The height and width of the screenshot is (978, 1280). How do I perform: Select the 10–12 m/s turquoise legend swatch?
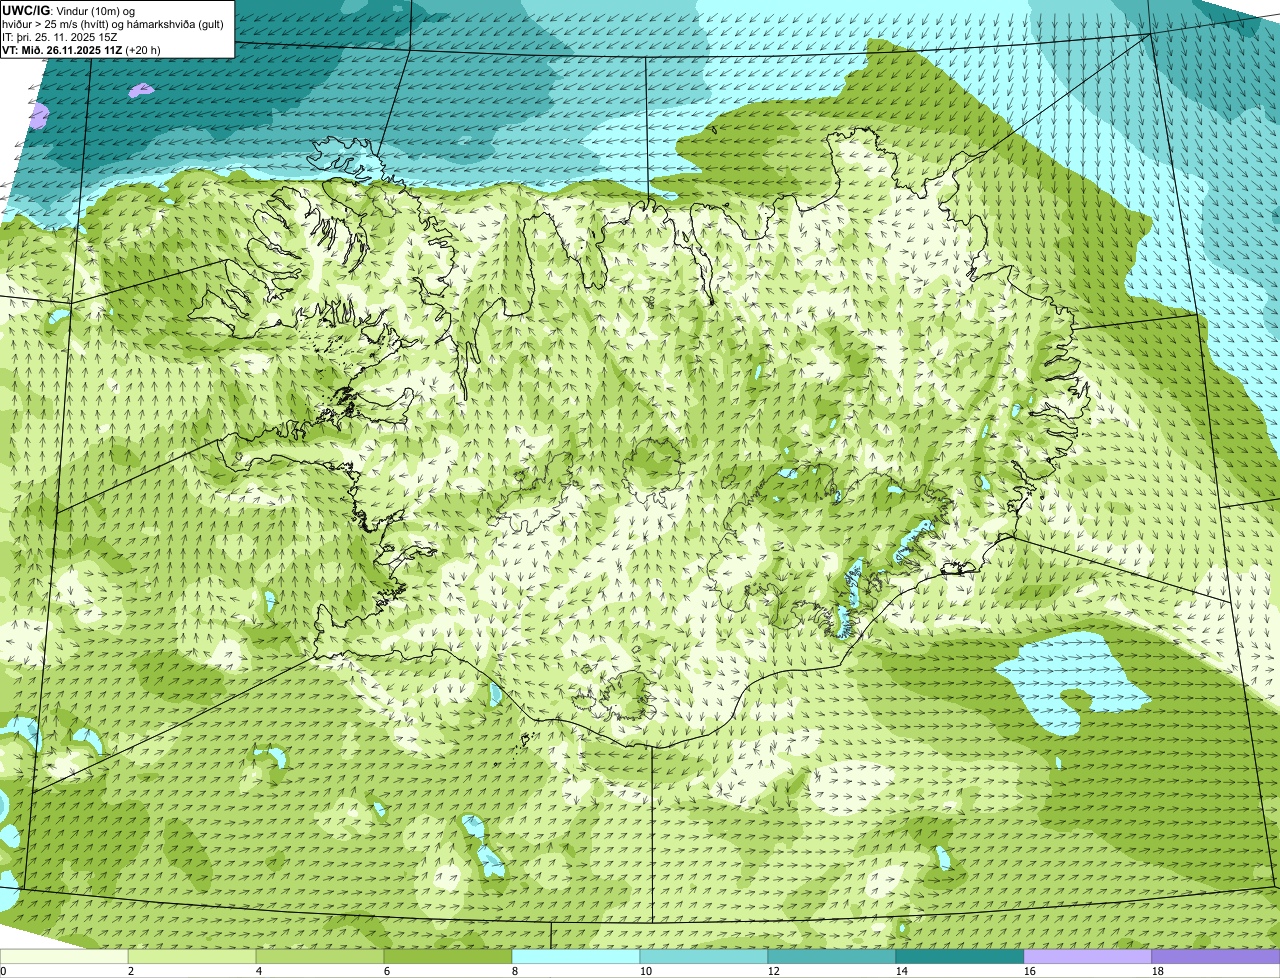(x=704, y=957)
